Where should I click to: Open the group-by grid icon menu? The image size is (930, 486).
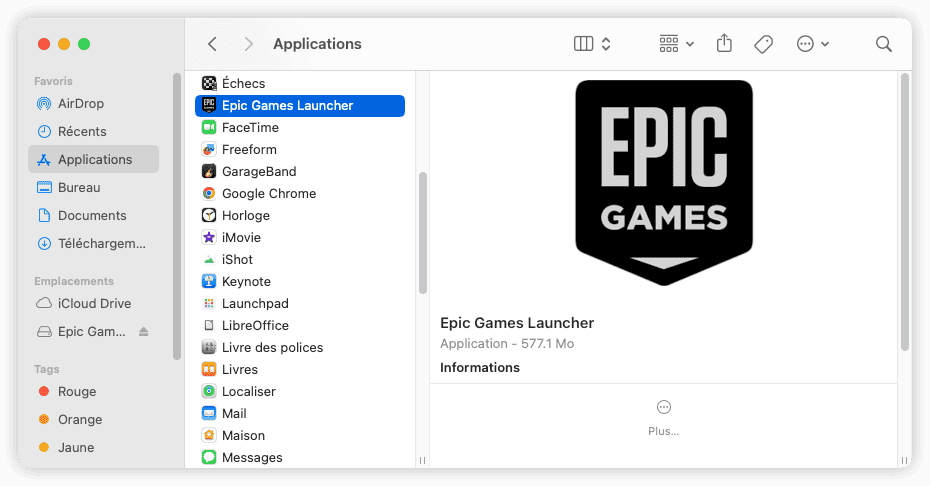[x=676, y=44]
